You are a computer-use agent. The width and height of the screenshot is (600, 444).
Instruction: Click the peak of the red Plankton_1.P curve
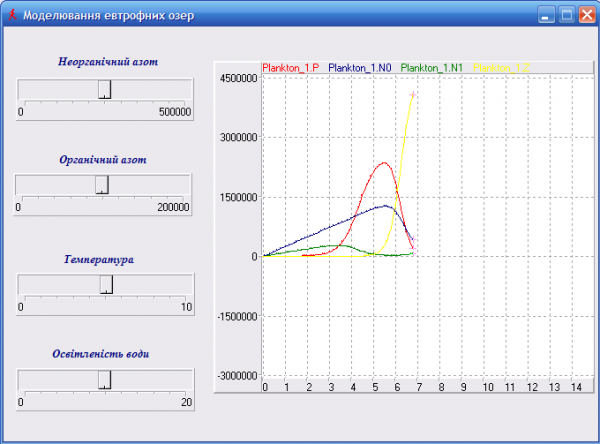point(384,163)
